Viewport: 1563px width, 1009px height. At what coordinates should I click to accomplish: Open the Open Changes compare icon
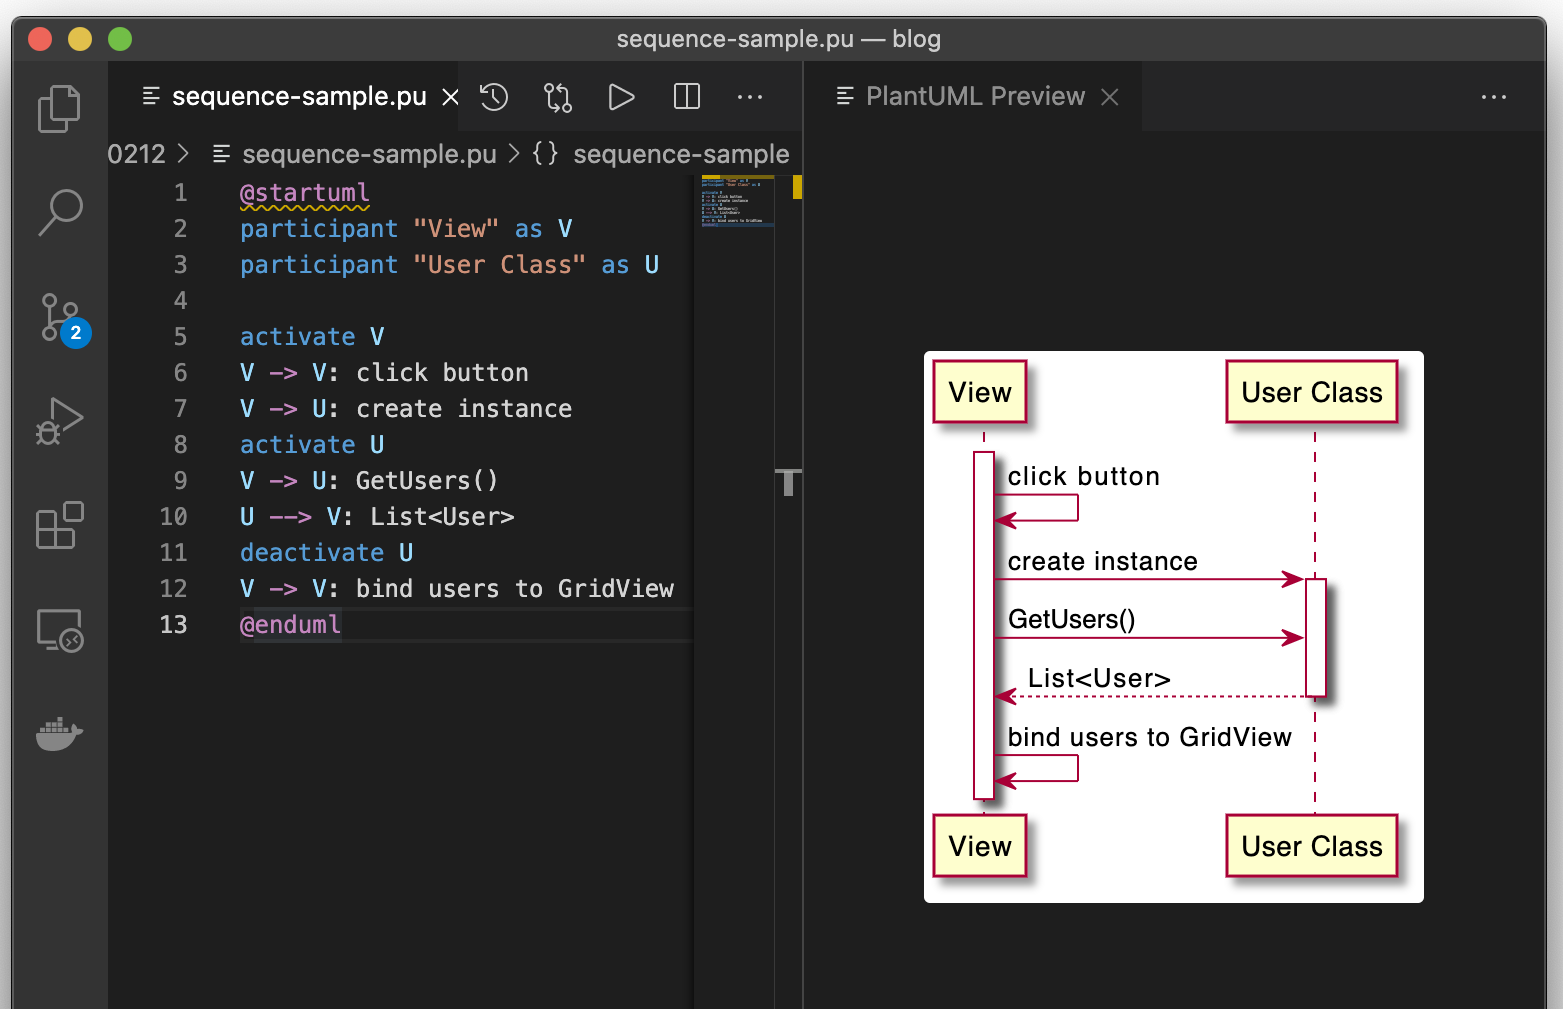[557, 96]
